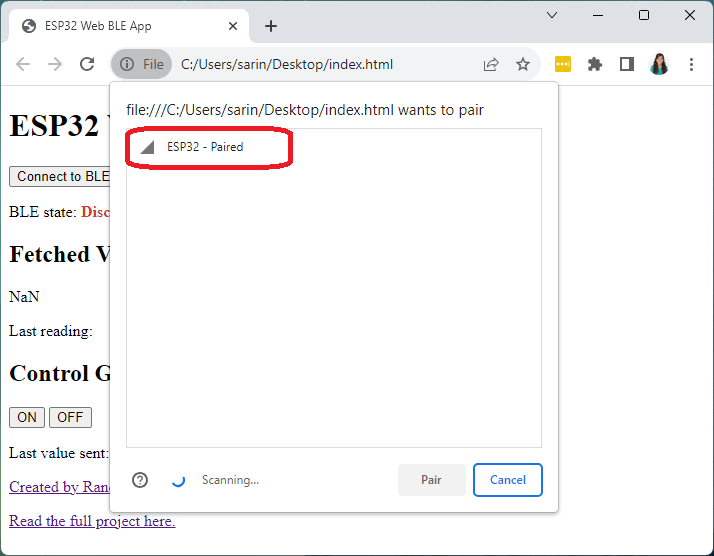Toggle the browser side panel icon
Viewport: 714px width, 556px height.
point(627,64)
